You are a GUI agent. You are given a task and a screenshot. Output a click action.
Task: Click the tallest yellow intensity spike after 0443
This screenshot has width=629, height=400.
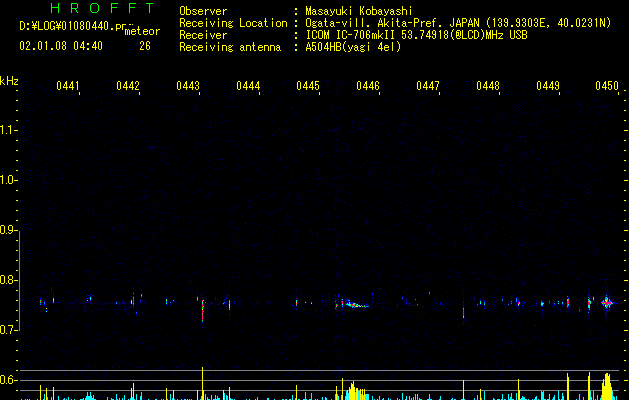203,383
